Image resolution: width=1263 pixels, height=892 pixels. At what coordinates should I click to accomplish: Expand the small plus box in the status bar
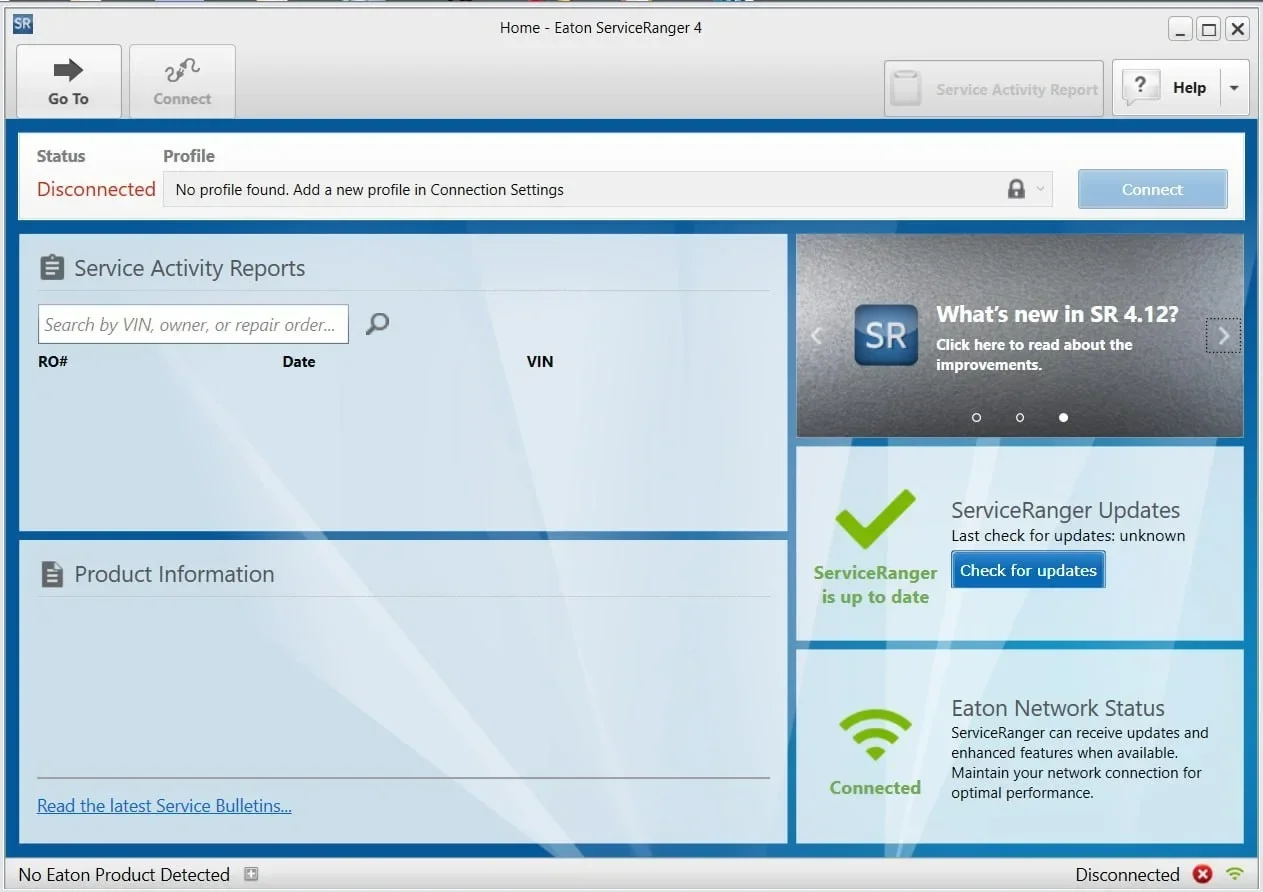[x=251, y=875]
